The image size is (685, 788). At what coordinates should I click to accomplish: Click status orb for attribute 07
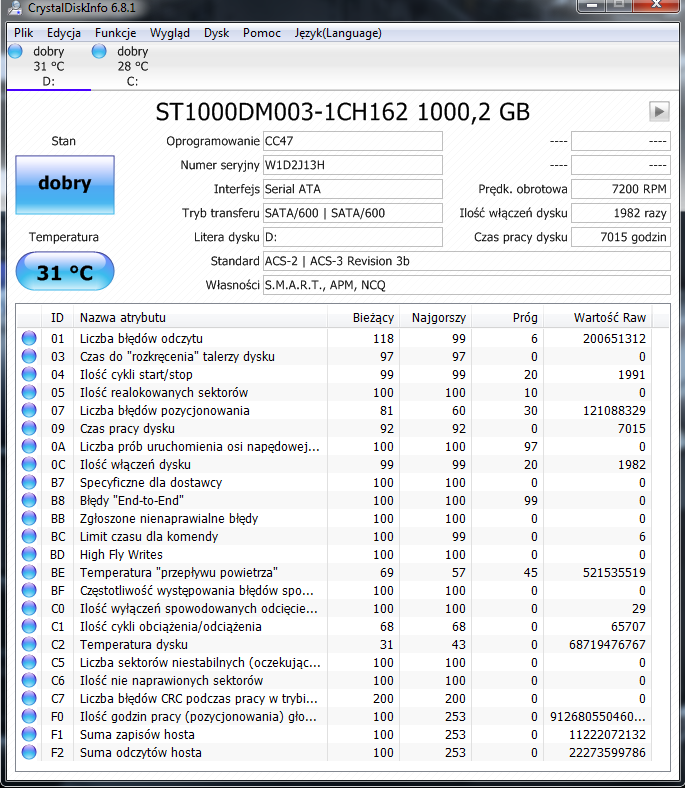(x=29, y=411)
